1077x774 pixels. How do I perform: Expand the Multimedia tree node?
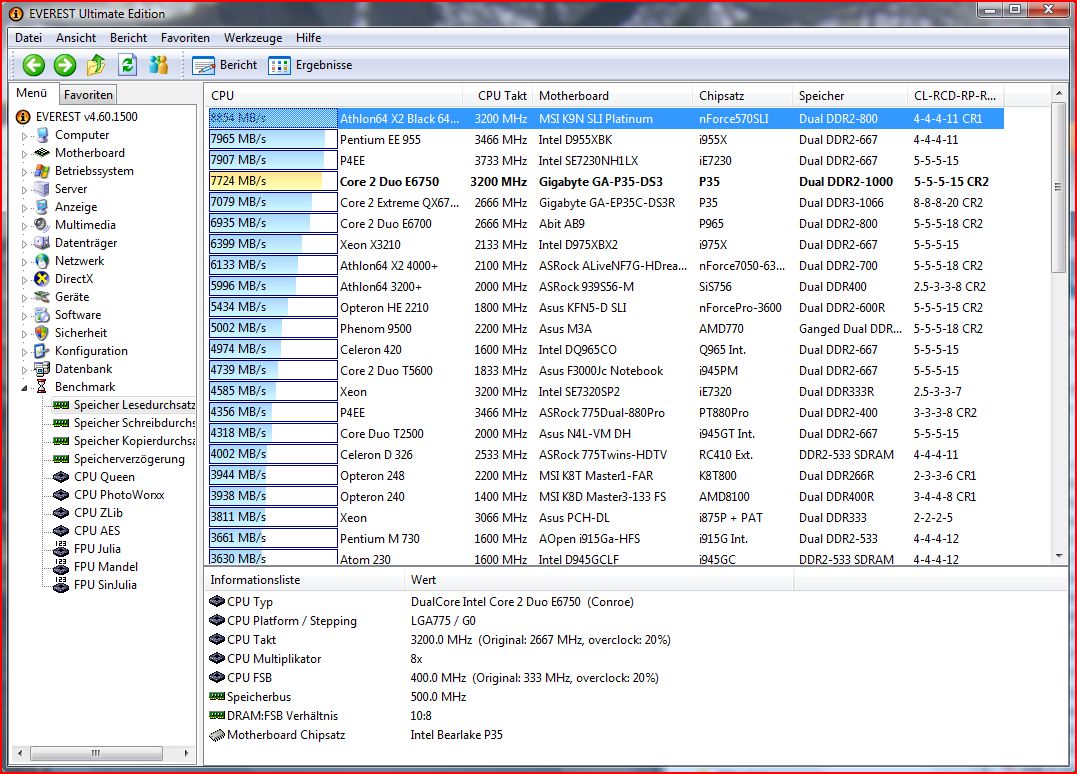coord(24,225)
